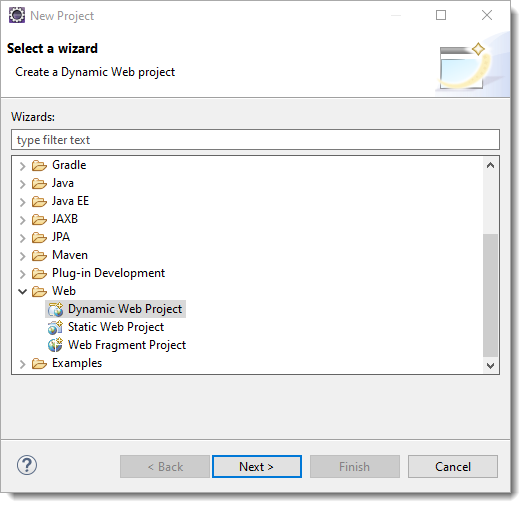Expand the Java EE category

[22, 202]
